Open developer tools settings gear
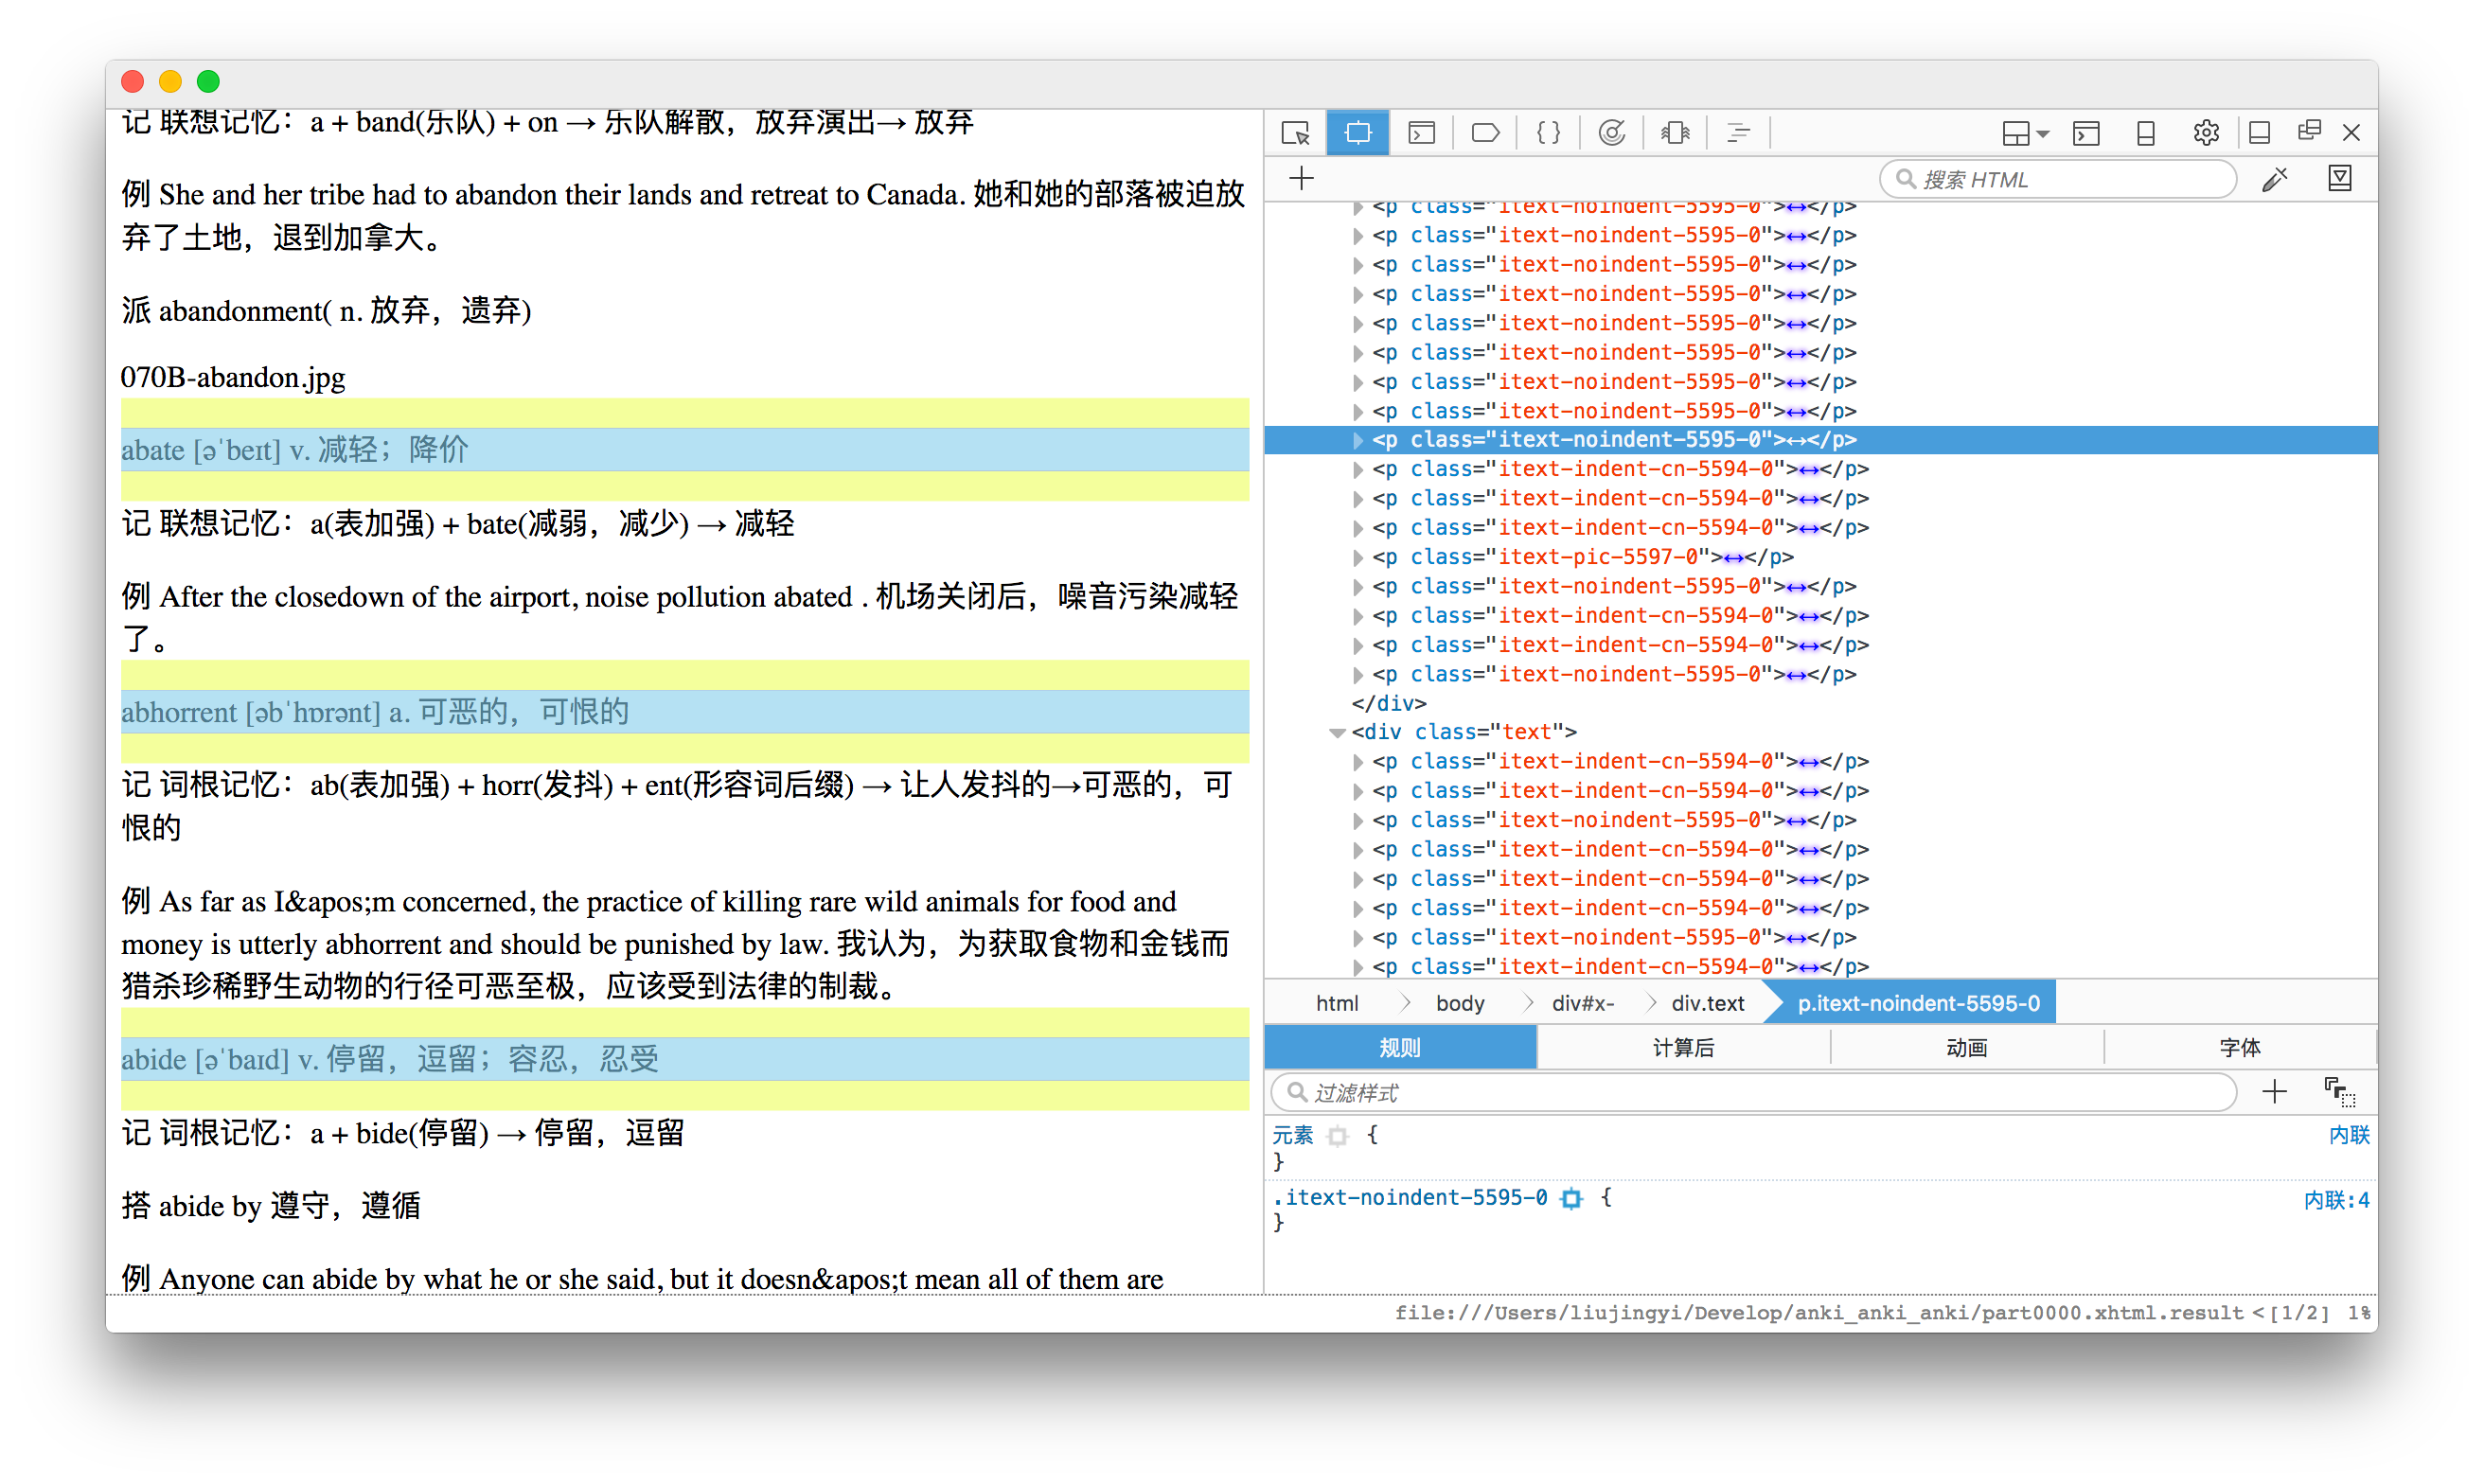 2206,133
